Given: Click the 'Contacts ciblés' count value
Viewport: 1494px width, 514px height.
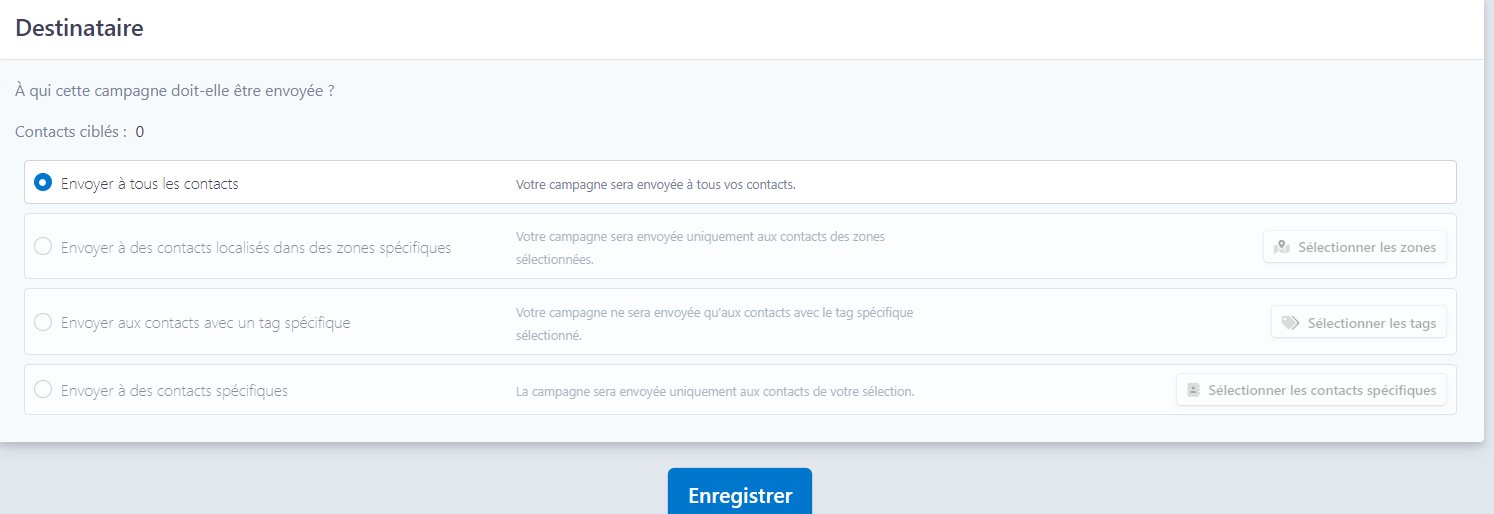Looking at the screenshot, I should [x=140, y=132].
